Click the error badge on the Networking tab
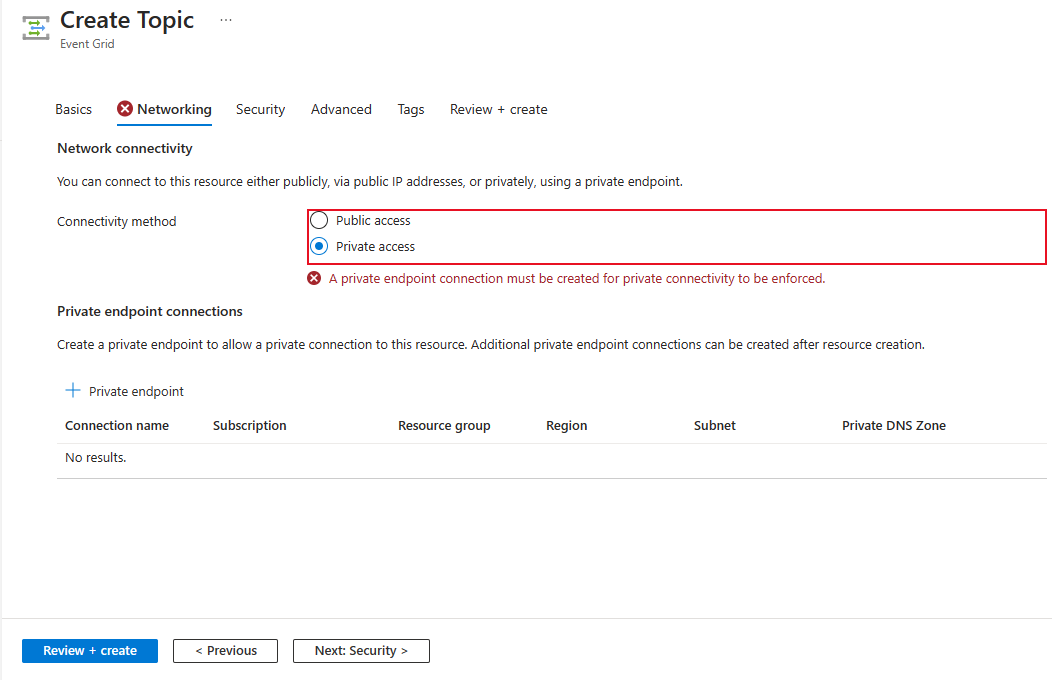The height and width of the screenshot is (680, 1052). pyautogui.click(x=124, y=109)
